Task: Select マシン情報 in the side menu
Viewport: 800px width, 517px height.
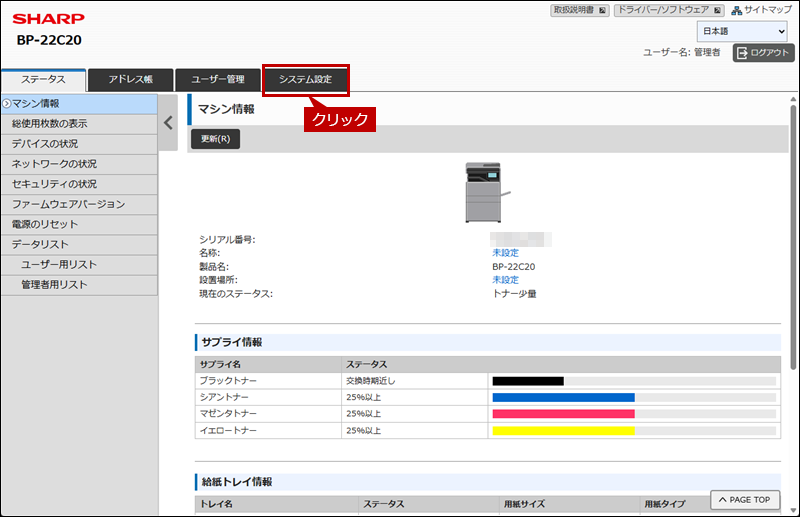Action: (x=79, y=104)
